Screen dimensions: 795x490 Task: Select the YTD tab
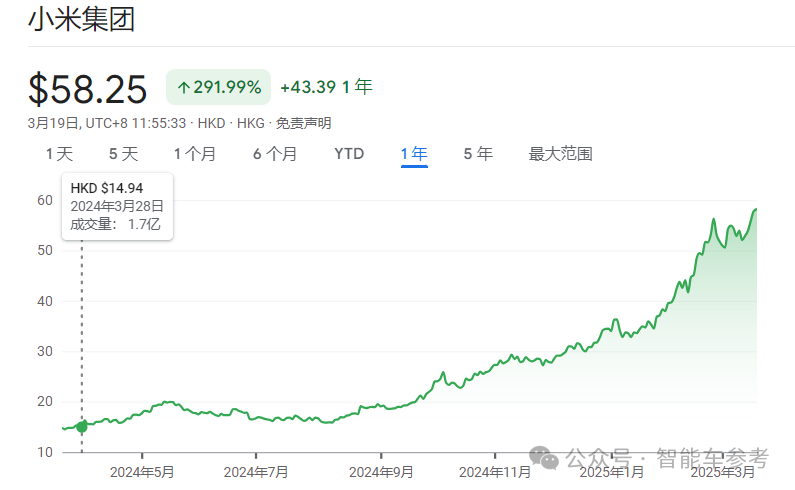coord(349,154)
